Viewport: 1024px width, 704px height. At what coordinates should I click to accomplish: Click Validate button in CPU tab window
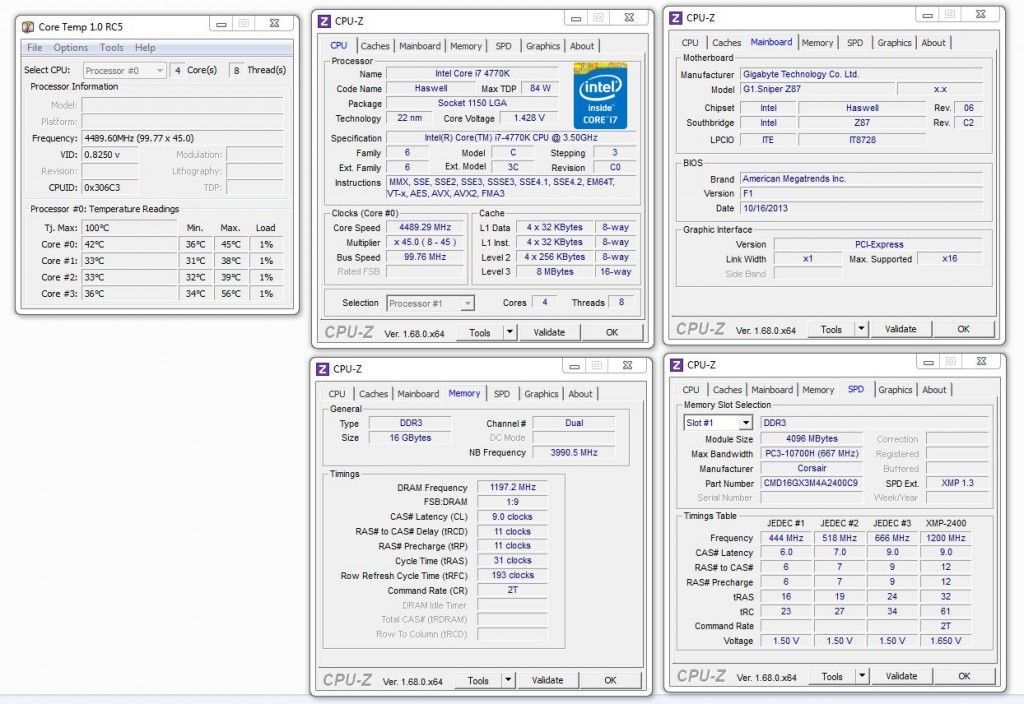(x=549, y=332)
